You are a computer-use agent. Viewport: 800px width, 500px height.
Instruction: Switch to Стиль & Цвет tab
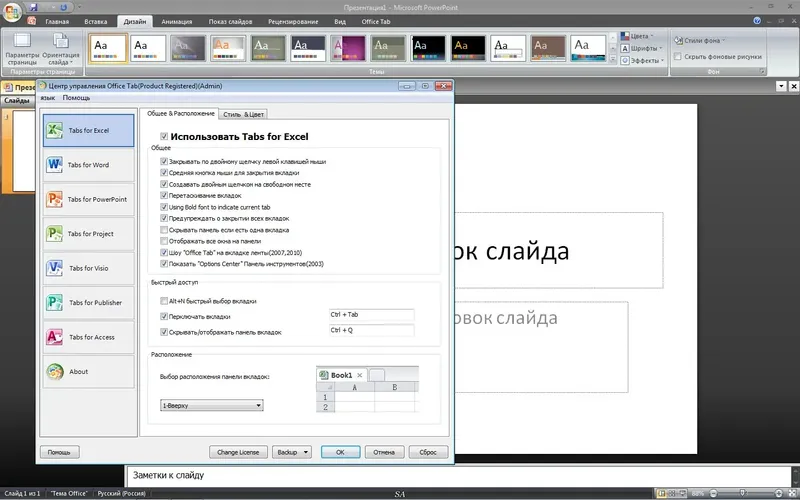tap(243, 114)
